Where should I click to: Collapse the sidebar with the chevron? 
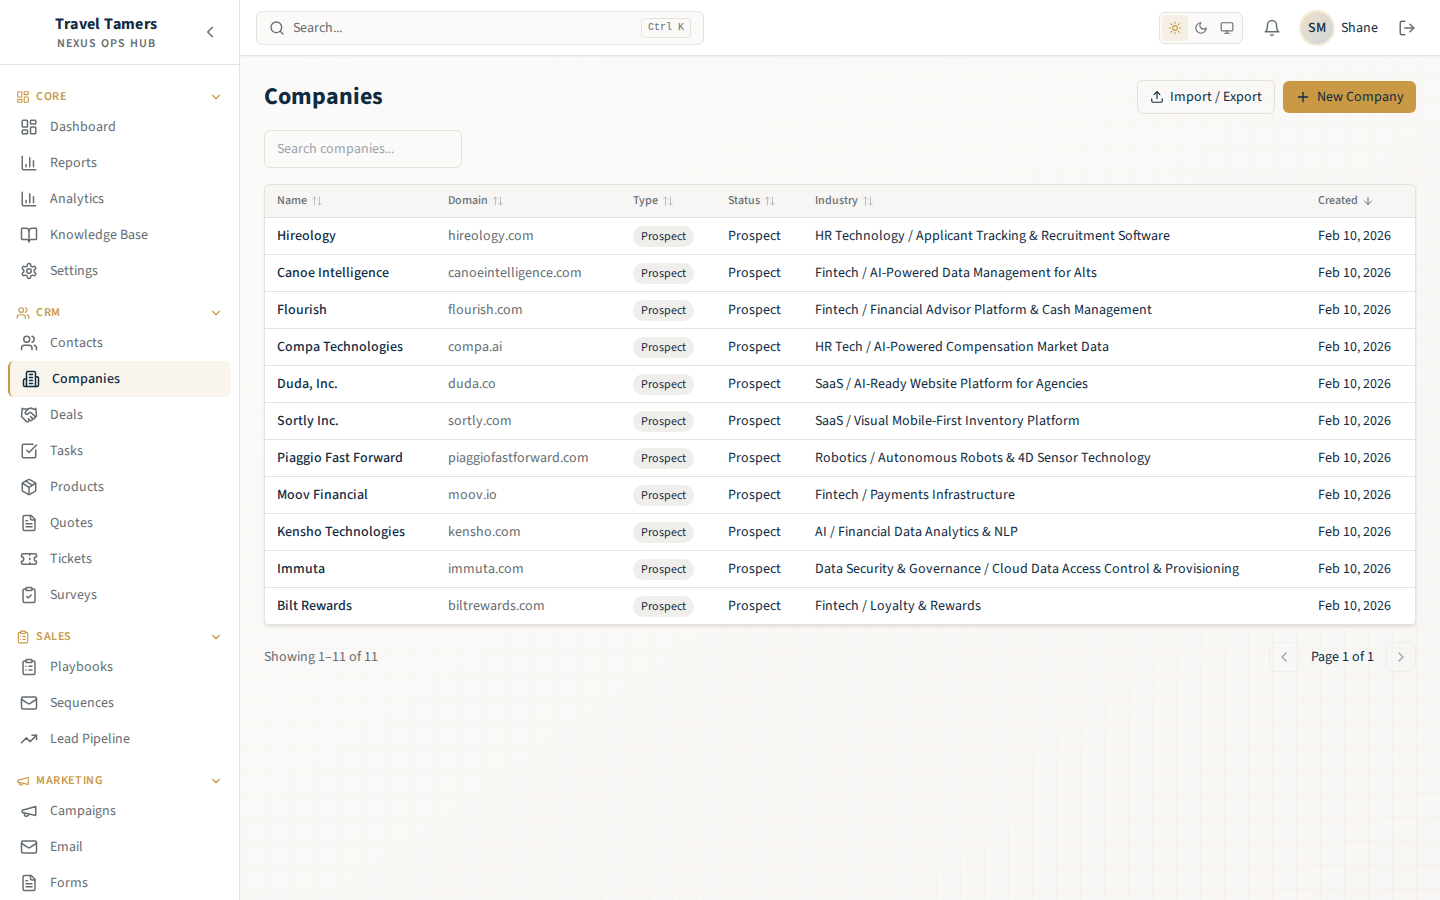pos(210,31)
